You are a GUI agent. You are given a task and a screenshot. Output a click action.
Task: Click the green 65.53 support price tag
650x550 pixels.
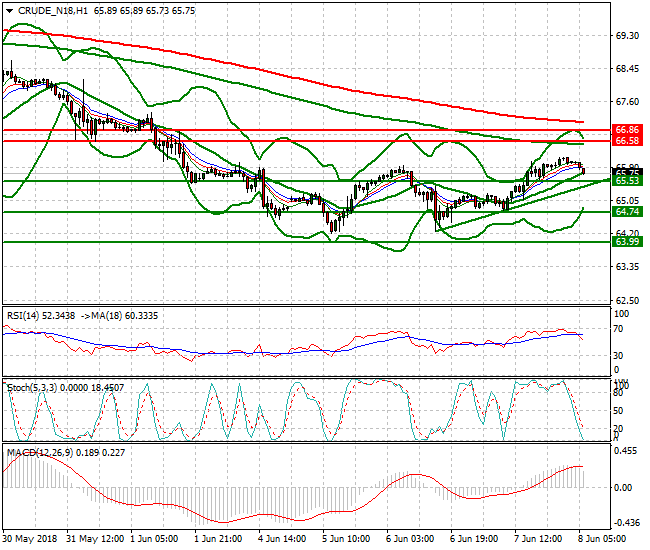627,181
